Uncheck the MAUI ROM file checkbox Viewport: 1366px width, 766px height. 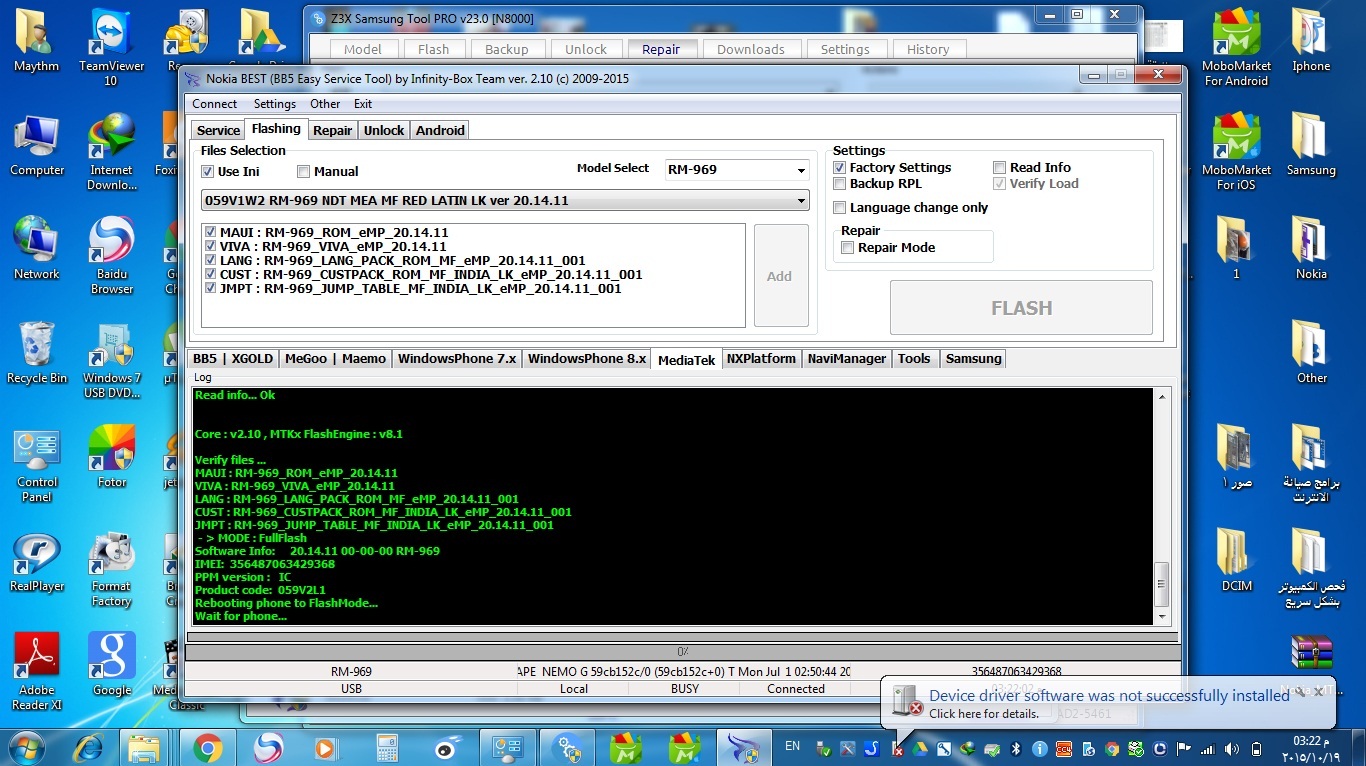(210, 232)
